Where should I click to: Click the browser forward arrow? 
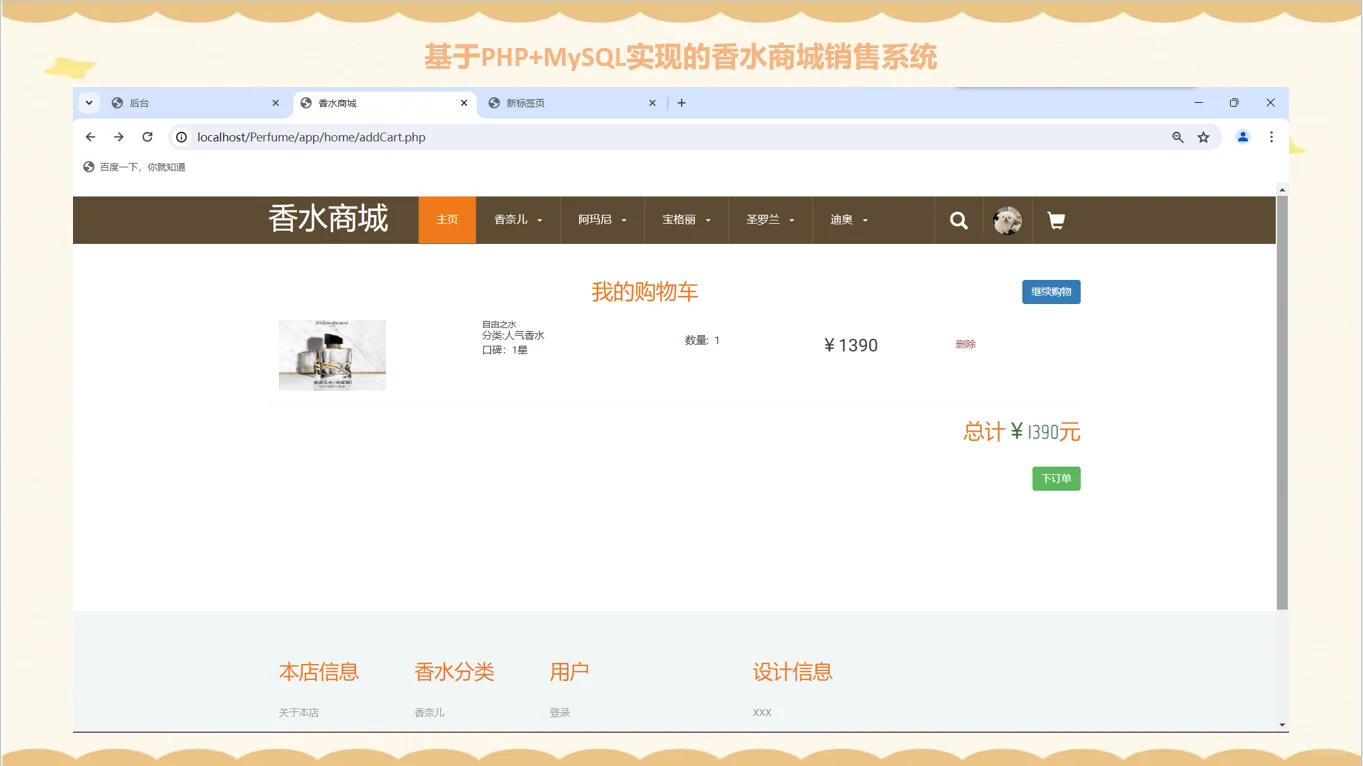coord(118,137)
